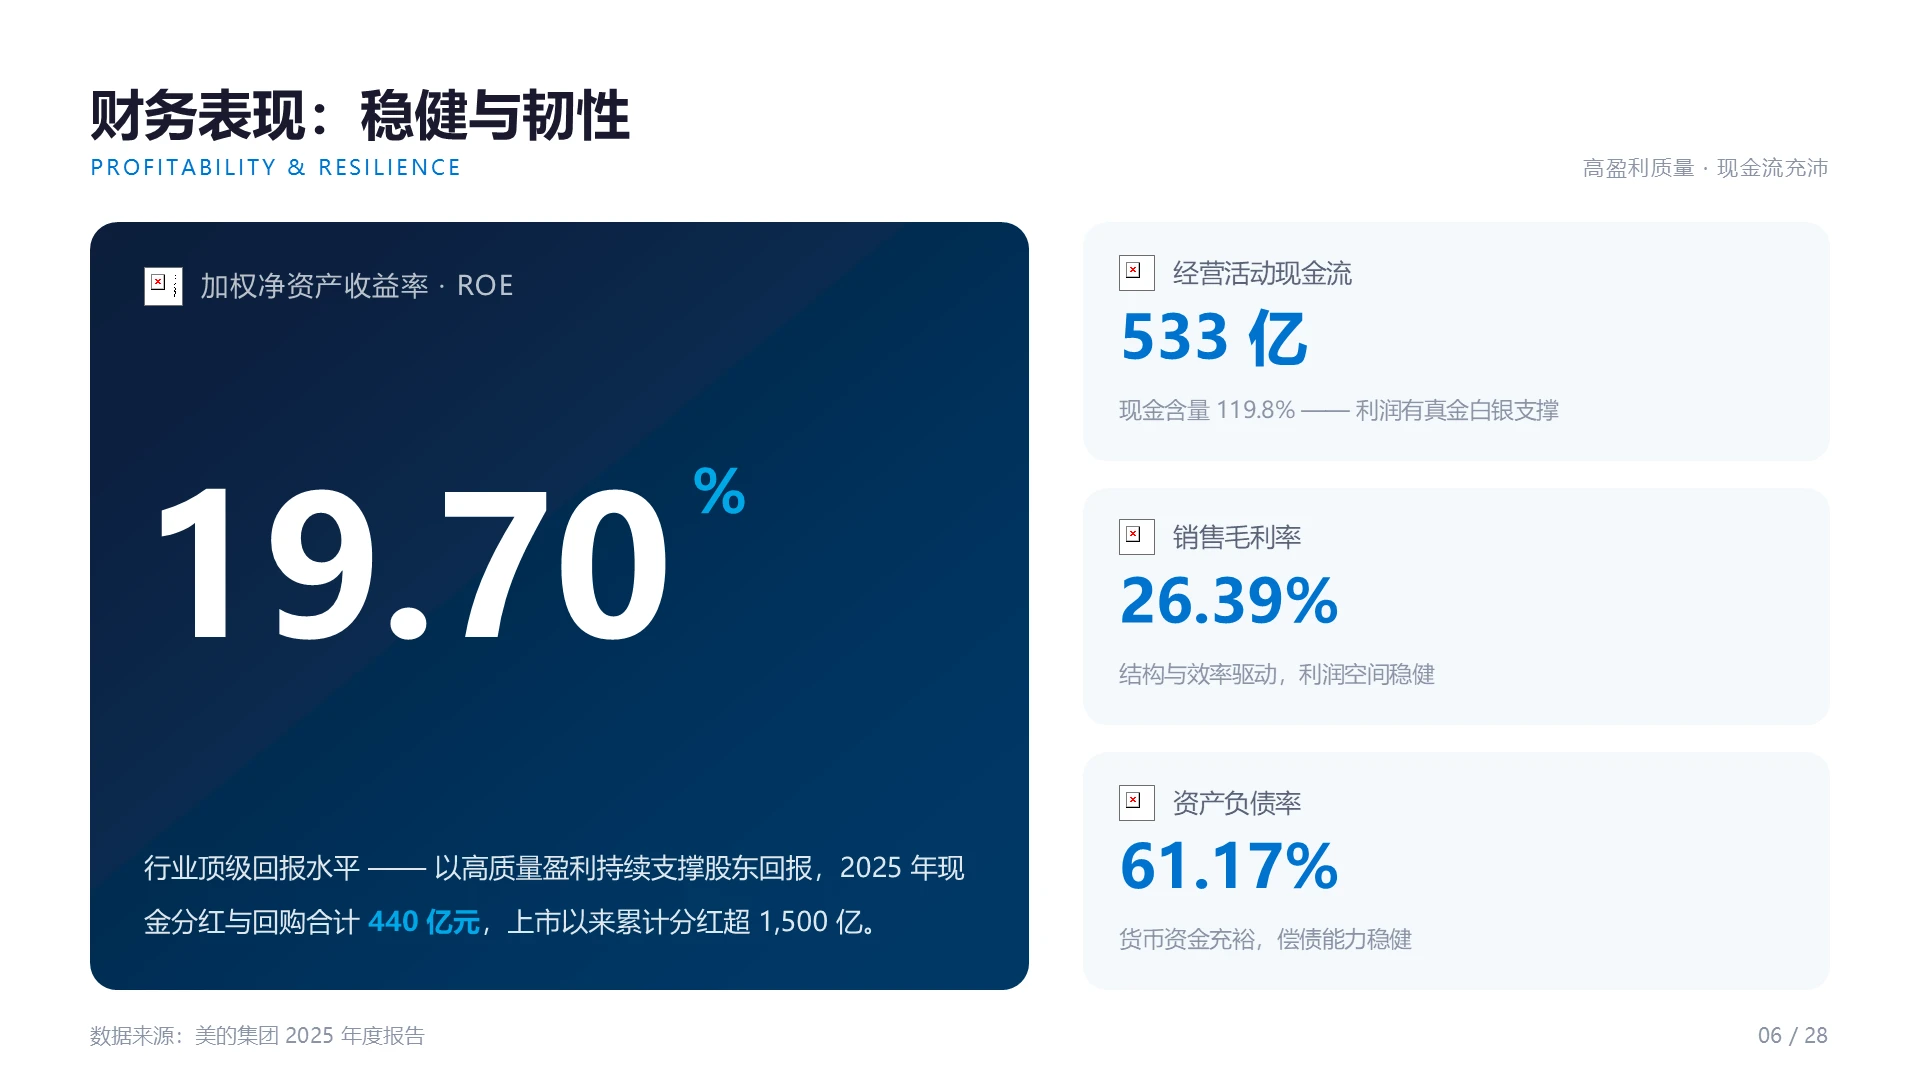The image size is (1920, 1080).
Task: Click the note 结构与效率驱动，利润空间稳健
Action: tap(1277, 675)
